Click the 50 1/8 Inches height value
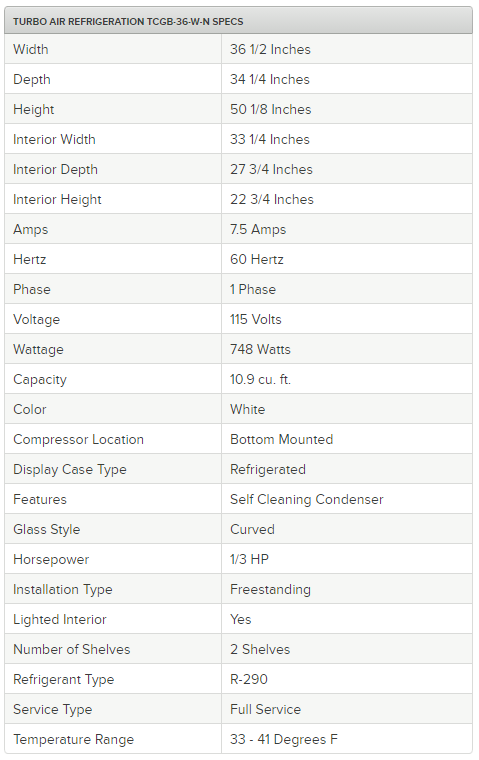This screenshot has height=760, width=479. tap(271, 110)
